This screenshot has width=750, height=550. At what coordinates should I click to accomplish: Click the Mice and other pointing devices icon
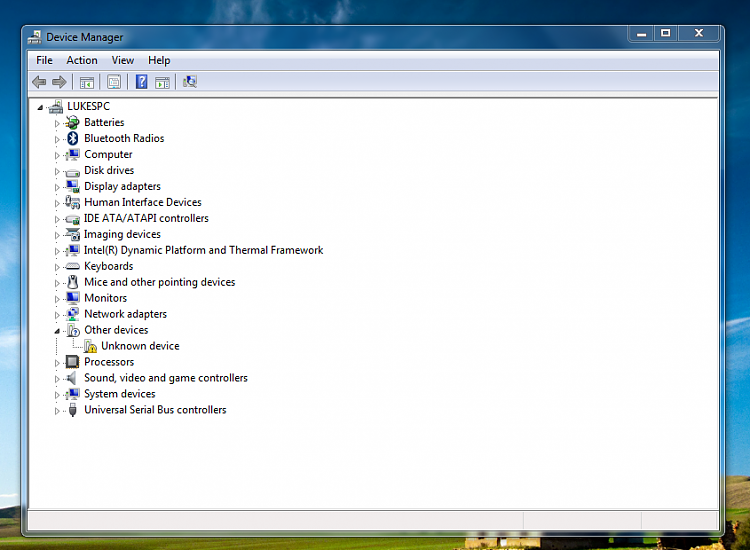[72, 282]
